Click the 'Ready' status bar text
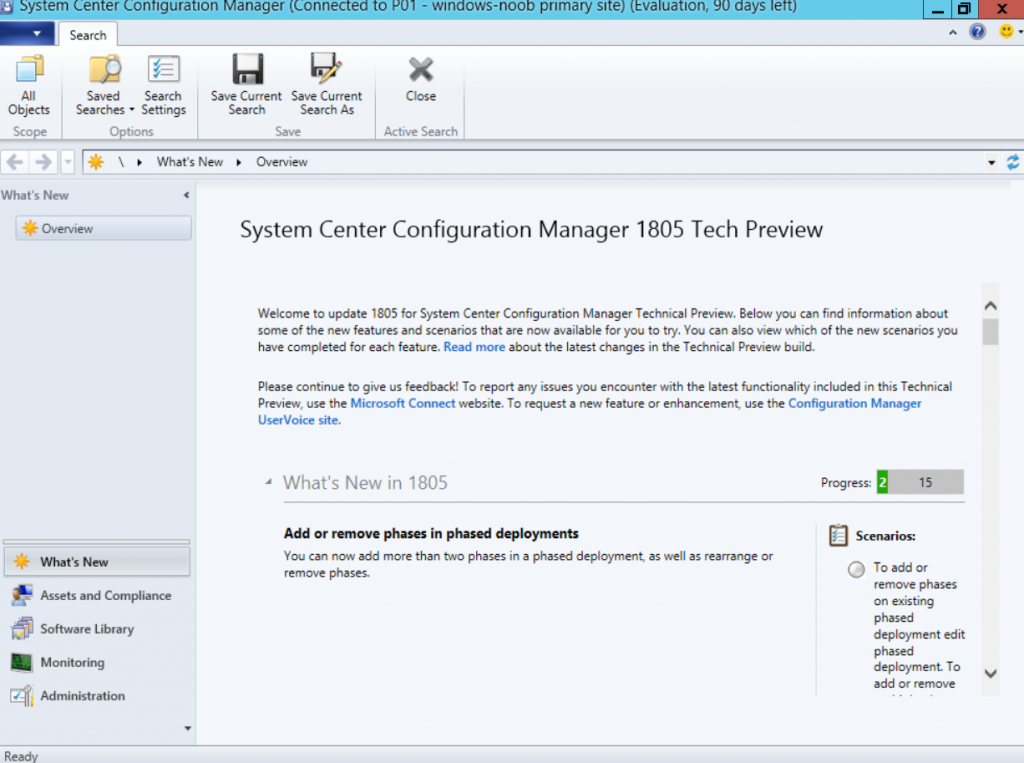The height and width of the screenshot is (763, 1024). point(21,756)
